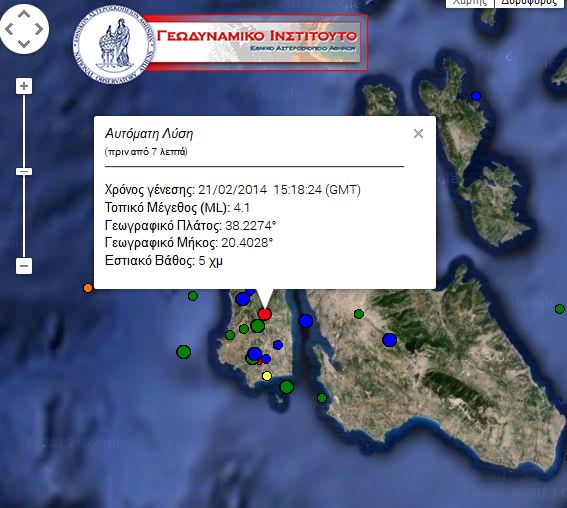The height and width of the screenshot is (508, 567).
Task: Select the big blue marker on the eastern island
Action: click(x=389, y=340)
